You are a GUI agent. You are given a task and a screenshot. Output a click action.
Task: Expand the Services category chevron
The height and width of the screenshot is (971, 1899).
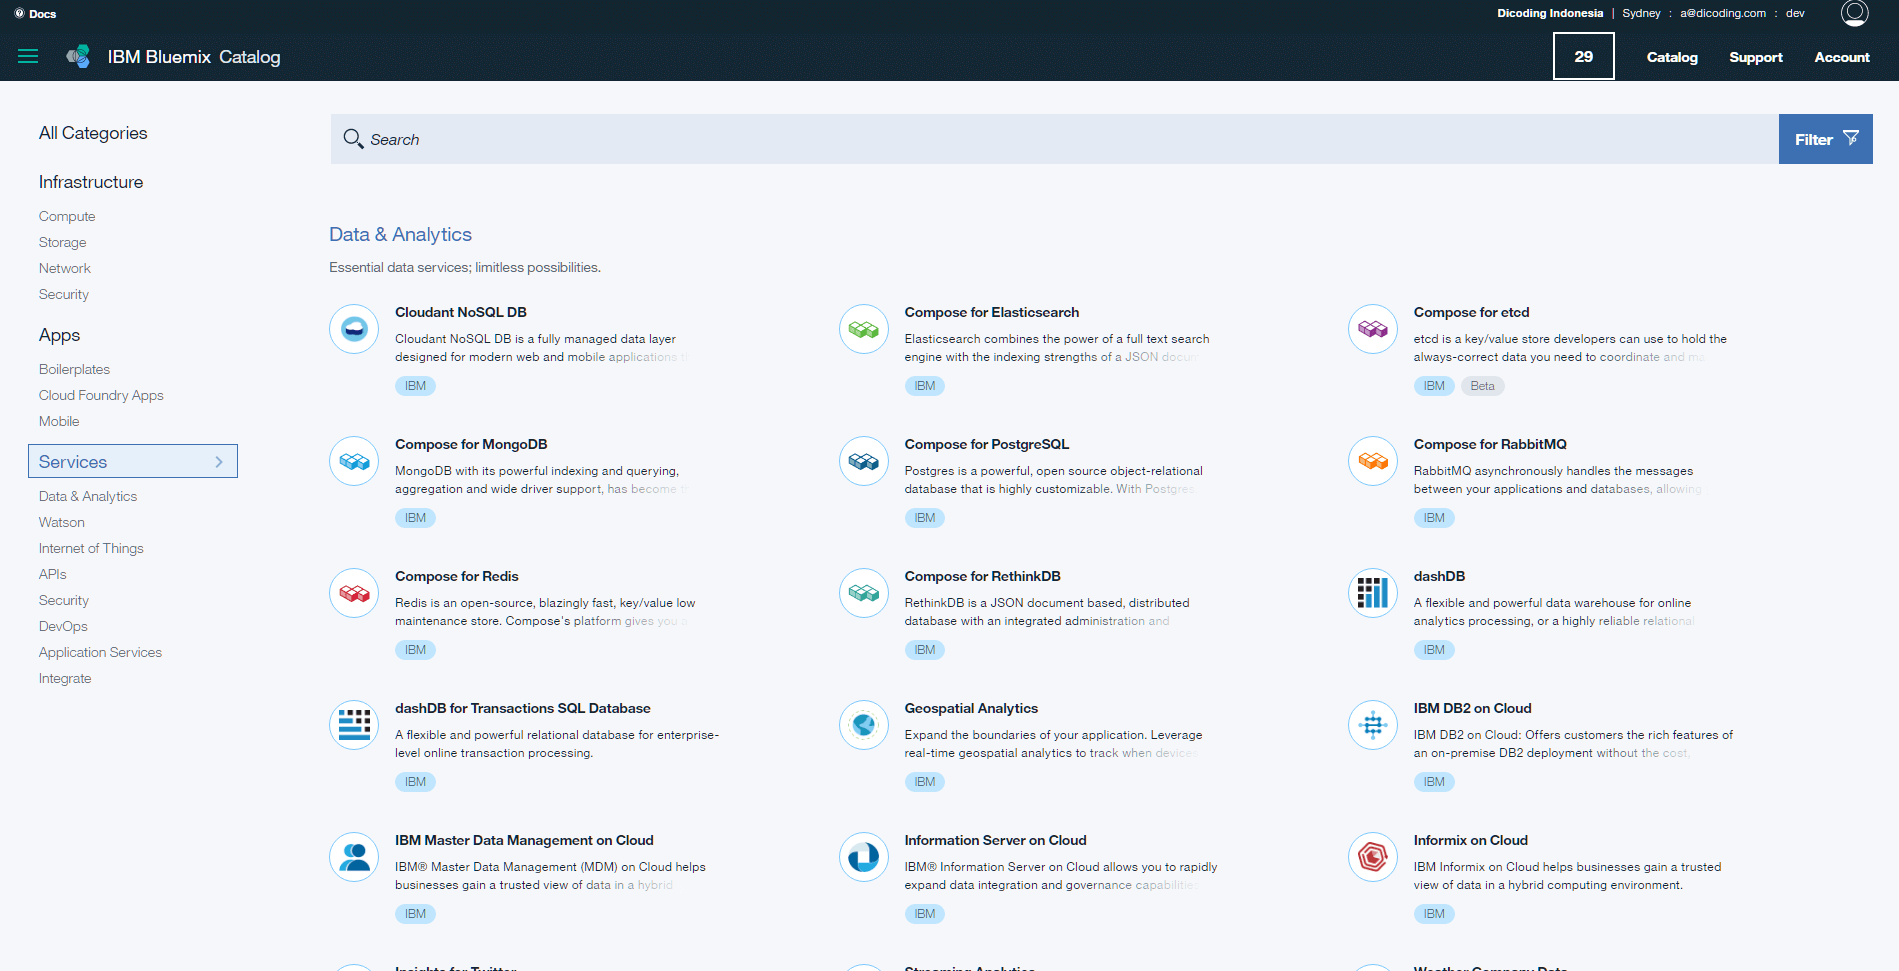(219, 462)
